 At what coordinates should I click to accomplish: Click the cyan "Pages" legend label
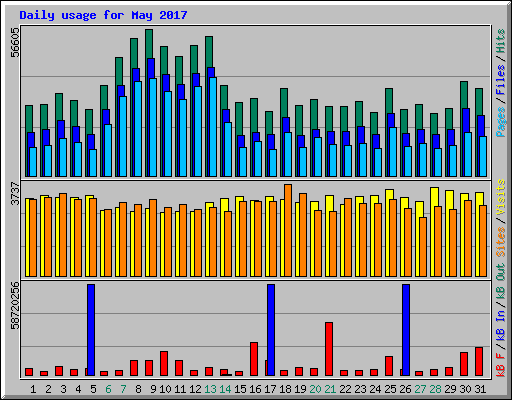501,122
